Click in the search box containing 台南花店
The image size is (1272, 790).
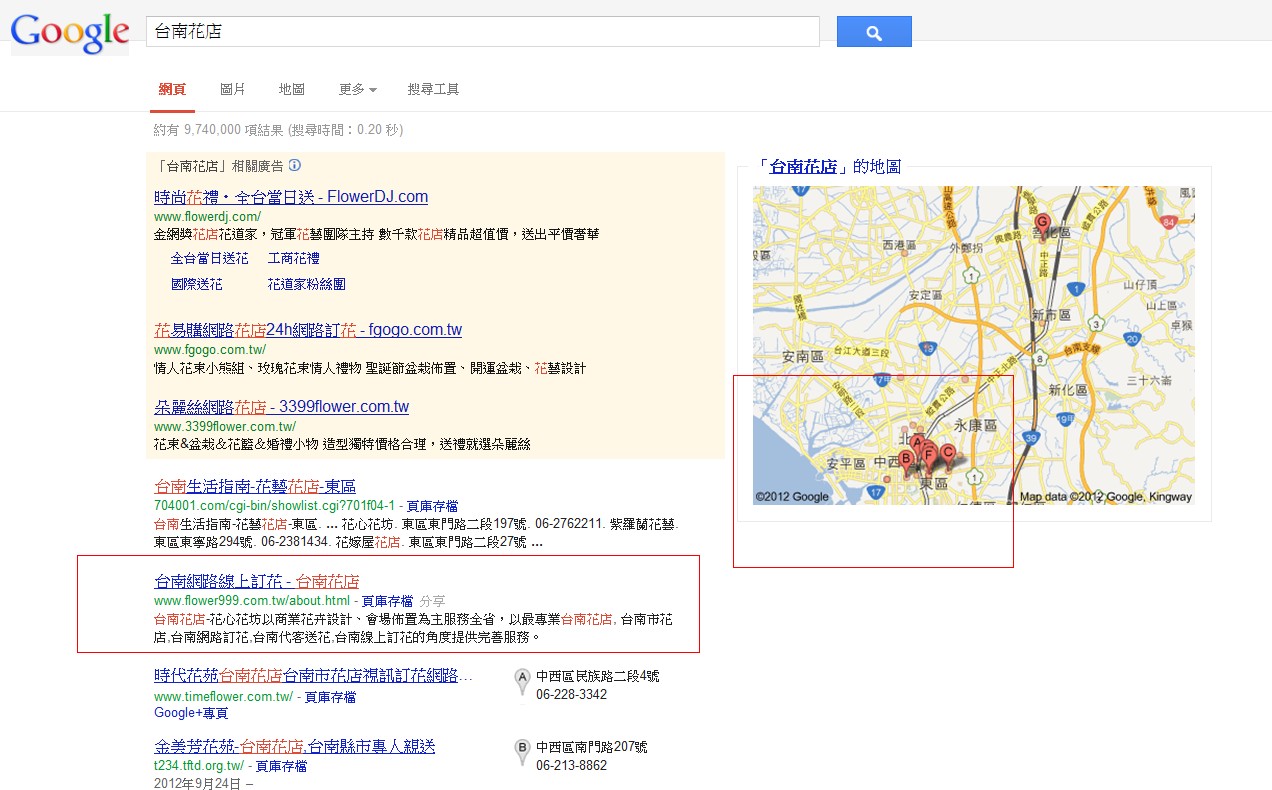pyautogui.click(x=482, y=32)
